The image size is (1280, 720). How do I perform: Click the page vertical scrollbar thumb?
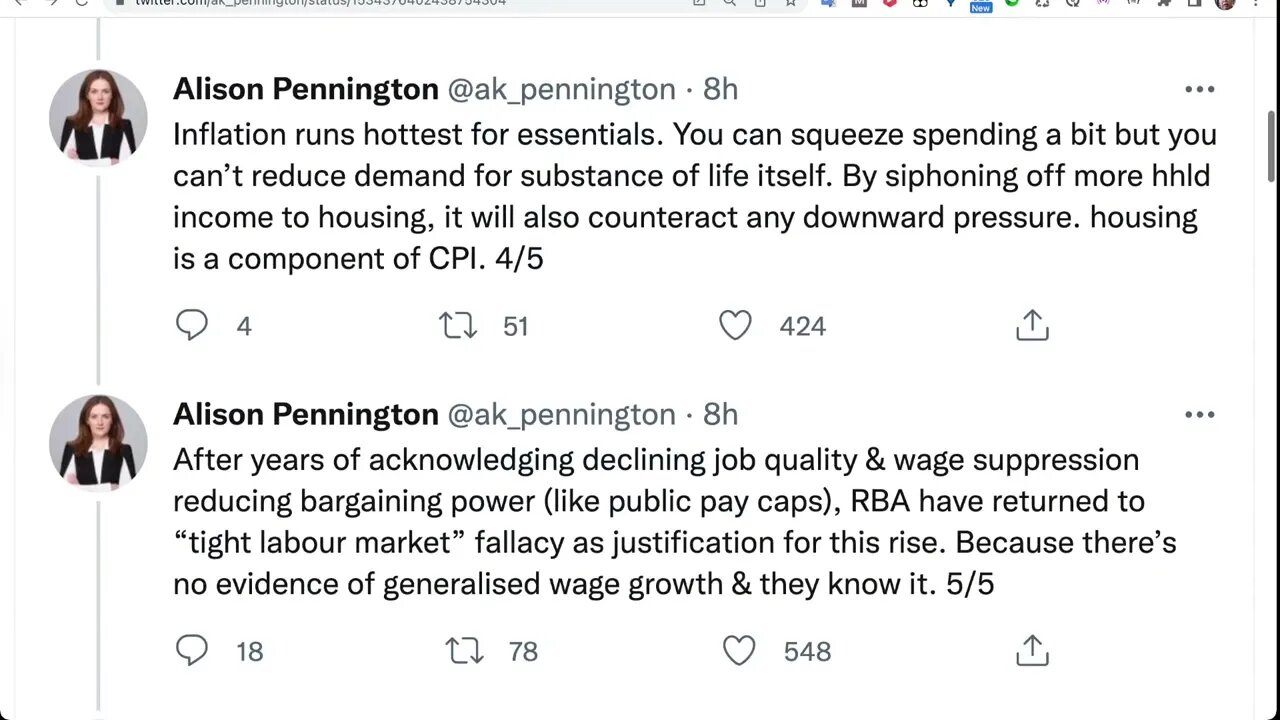tap(1271, 145)
